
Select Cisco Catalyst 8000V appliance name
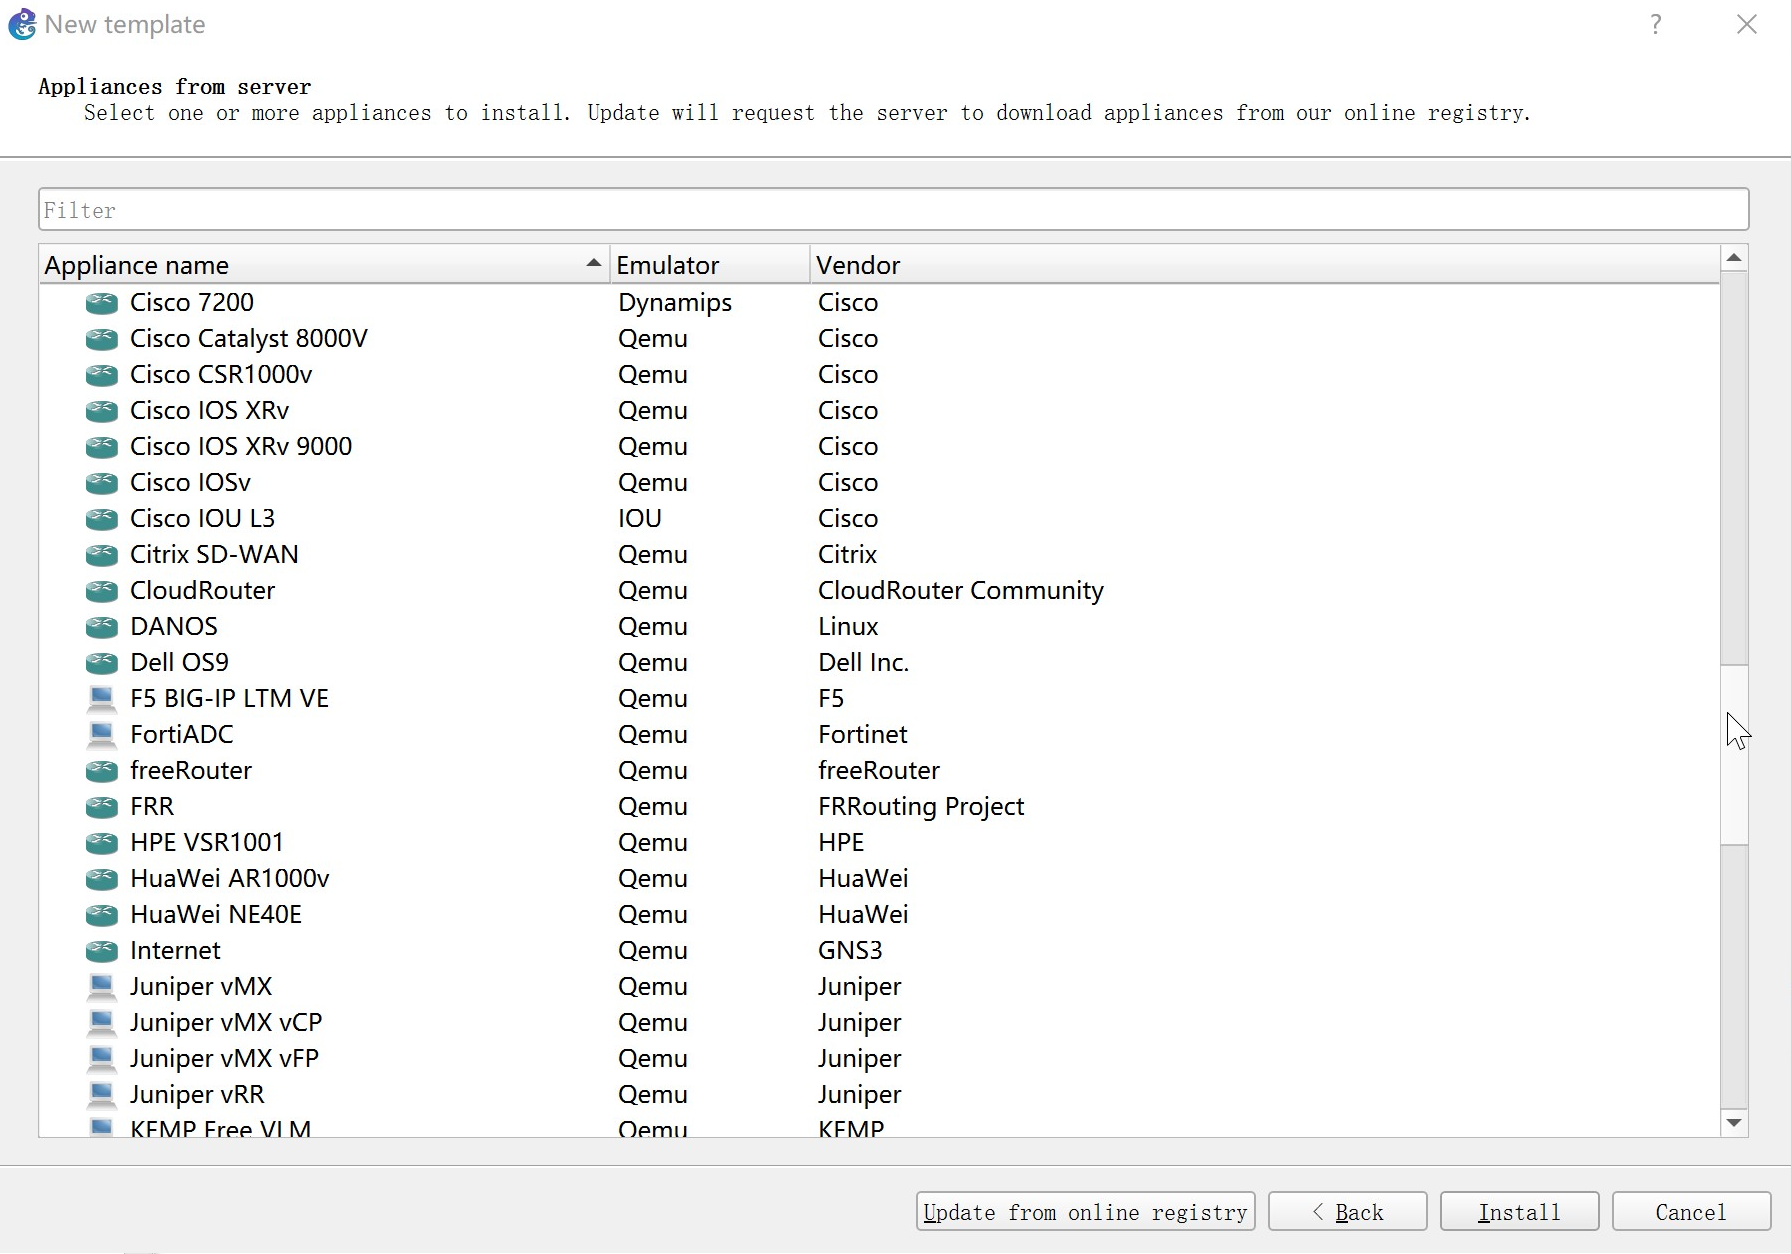(x=249, y=339)
